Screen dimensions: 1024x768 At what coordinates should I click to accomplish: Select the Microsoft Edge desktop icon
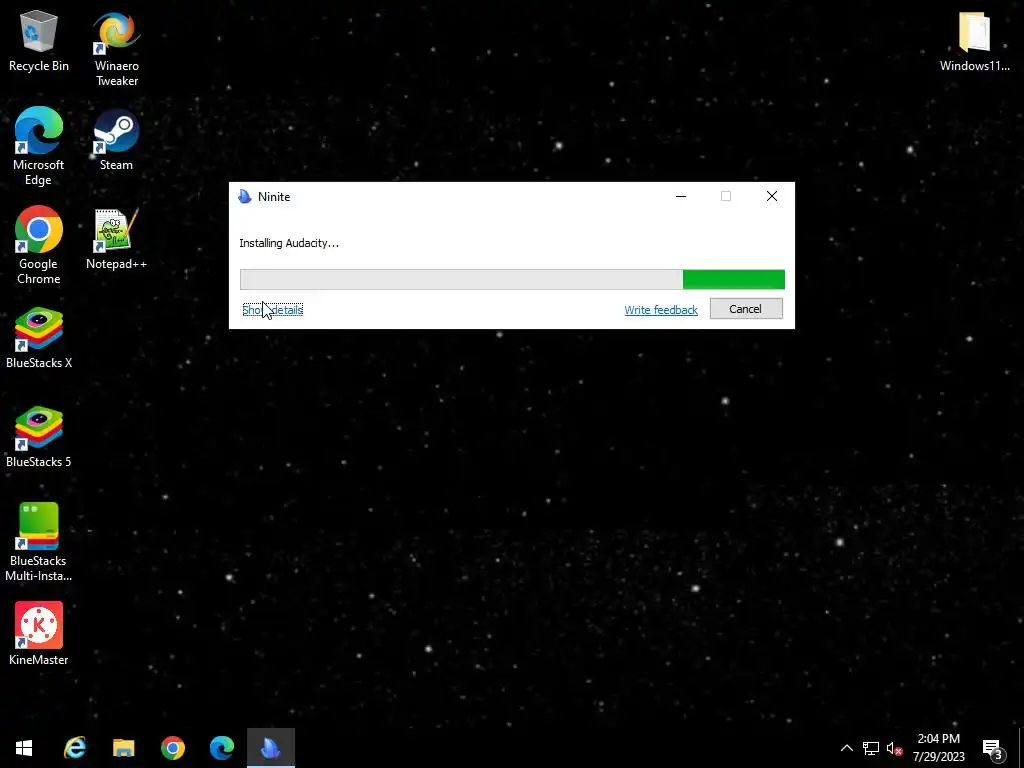pyautogui.click(x=39, y=146)
